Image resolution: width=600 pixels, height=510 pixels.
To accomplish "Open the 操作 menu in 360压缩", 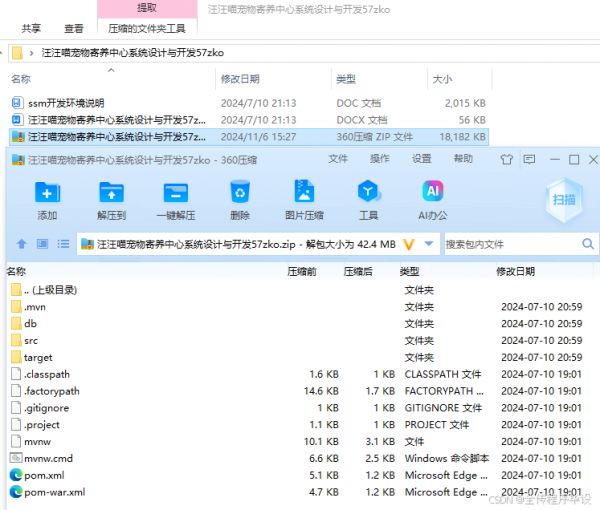I will [380, 159].
